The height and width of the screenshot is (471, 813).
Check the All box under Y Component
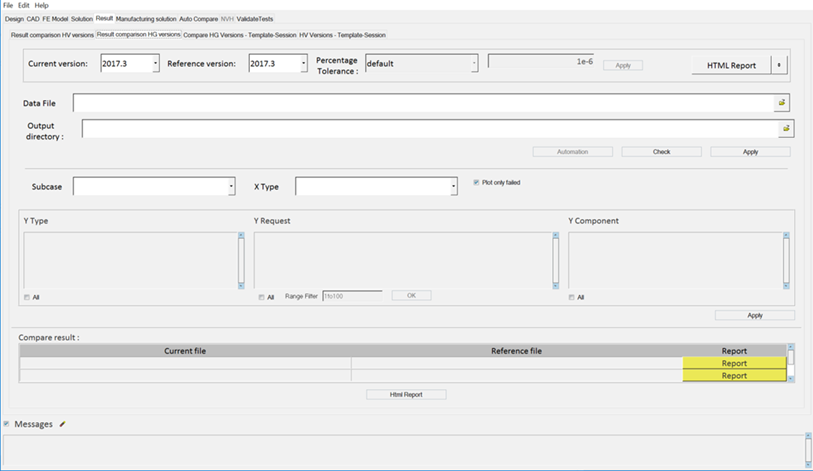(x=572, y=297)
